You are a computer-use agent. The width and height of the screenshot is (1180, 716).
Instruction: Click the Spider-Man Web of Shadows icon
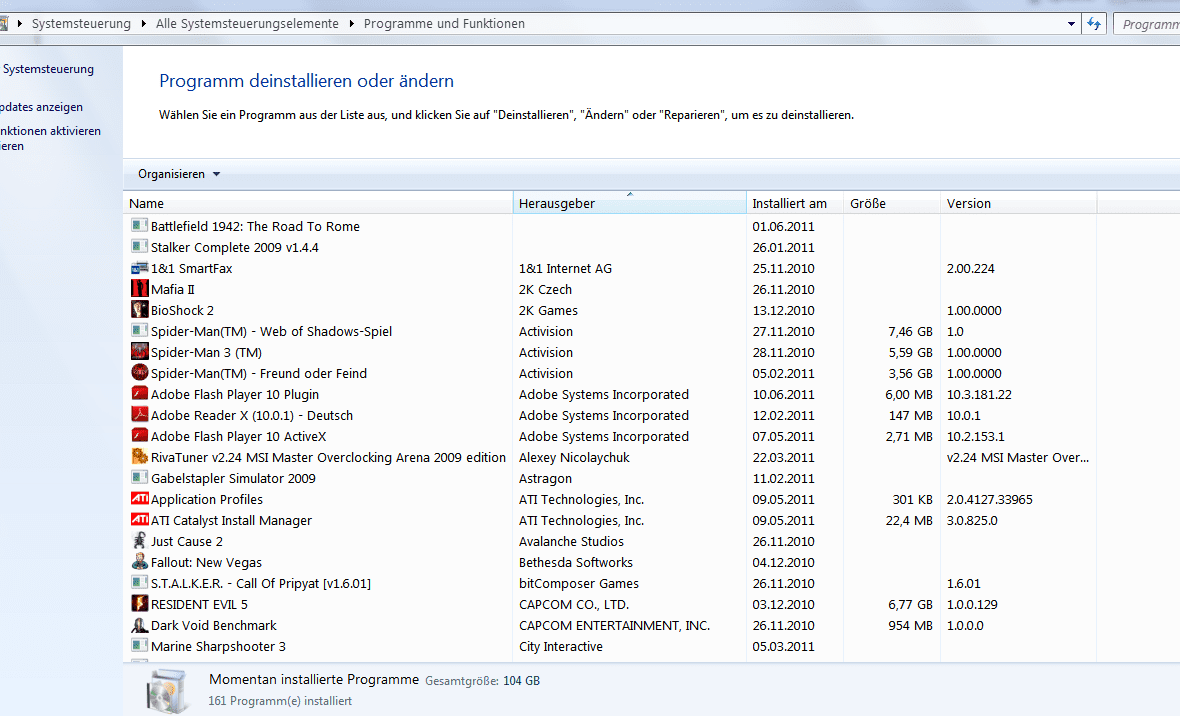pos(139,331)
